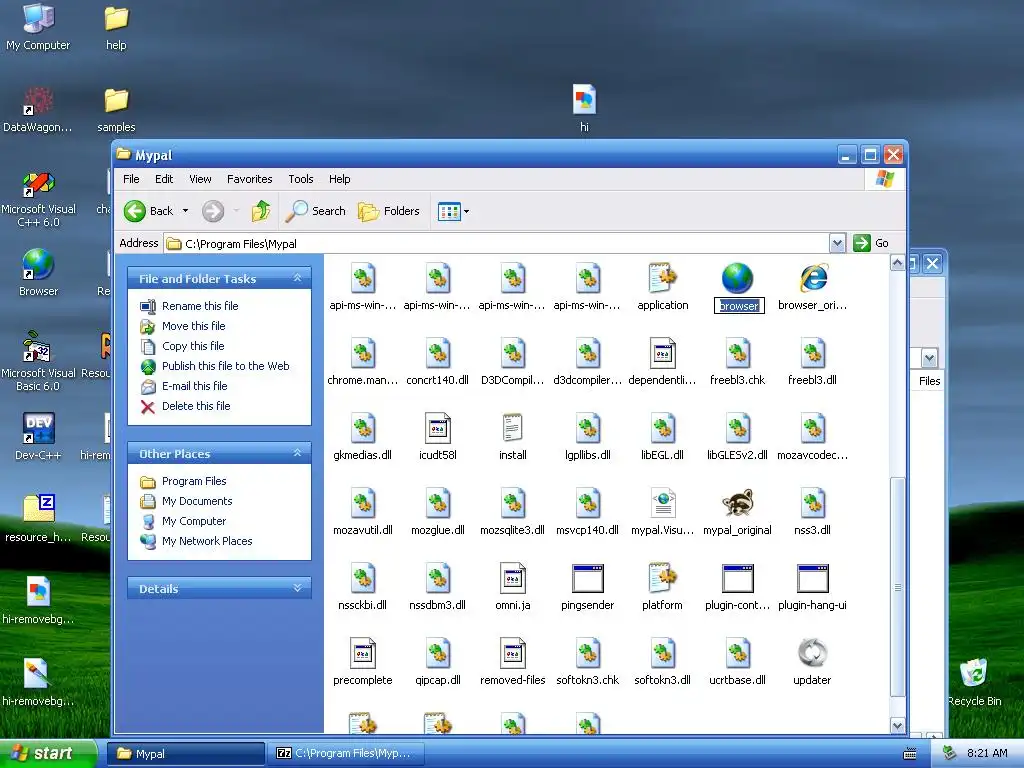
Task: Open the Start menu
Action: point(48,753)
